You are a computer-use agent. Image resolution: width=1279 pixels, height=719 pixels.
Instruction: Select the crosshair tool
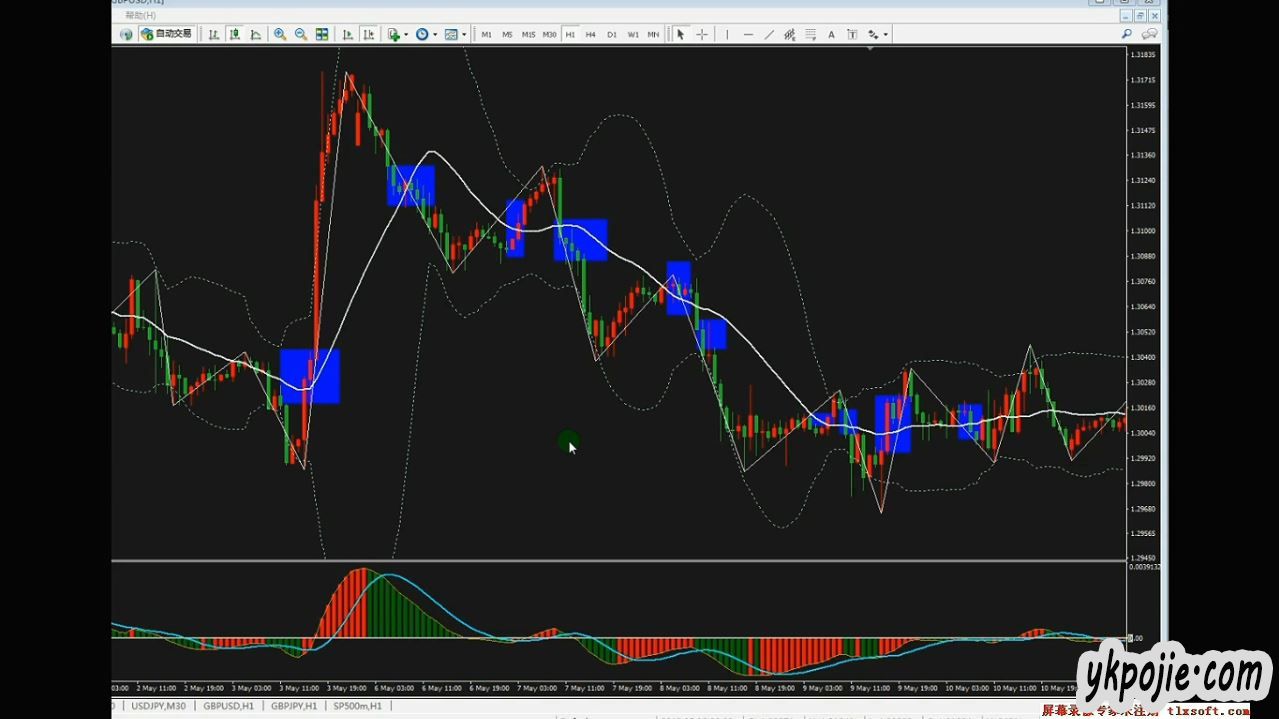[701, 34]
